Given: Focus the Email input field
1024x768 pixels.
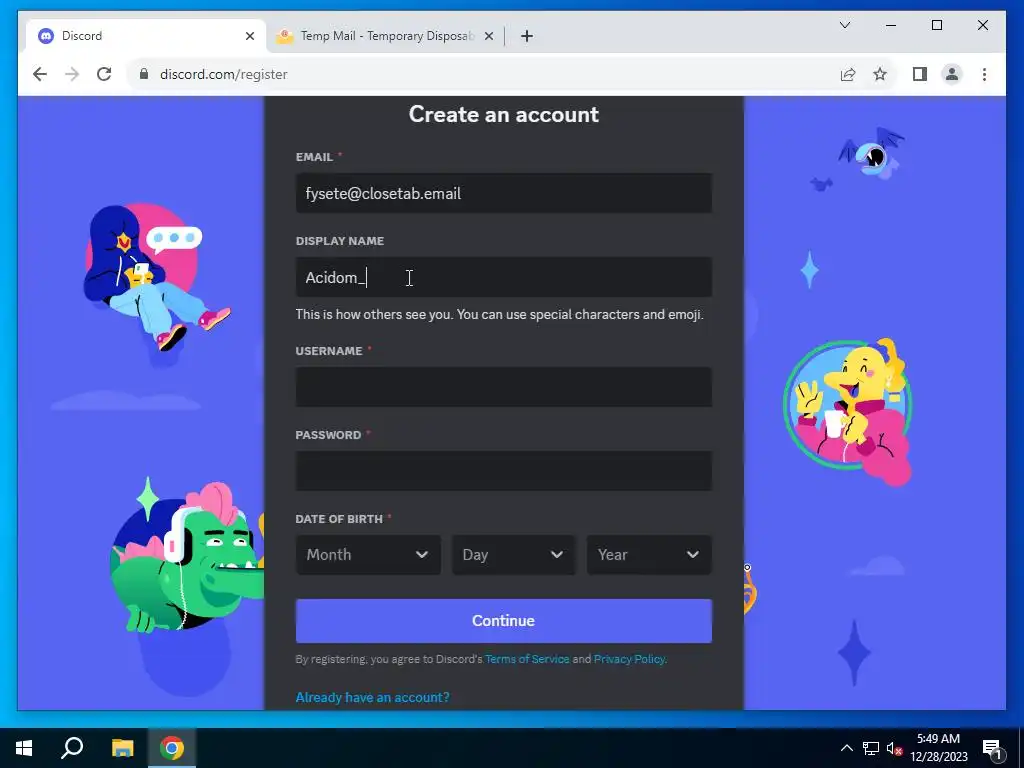Looking at the screenshot, I should pos(504,193).
